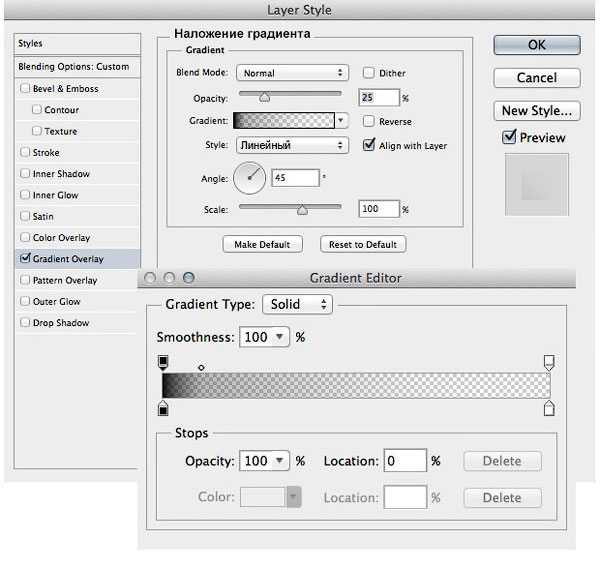600x569 pixels.
Task: Open the Drop Shadow settings label
Action: pos(61,323)
